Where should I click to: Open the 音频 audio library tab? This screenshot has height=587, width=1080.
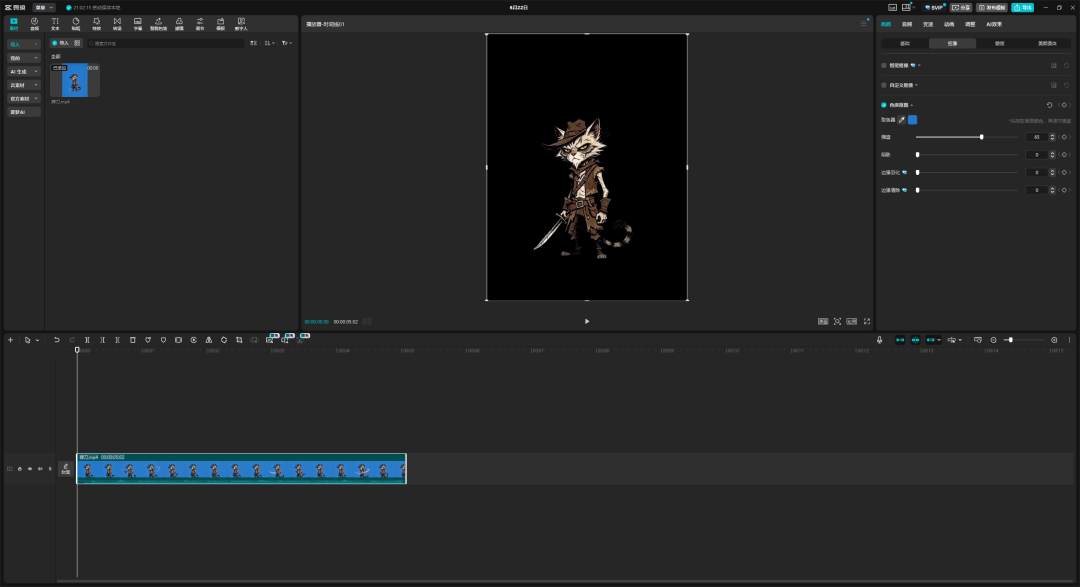tap(34, 24)
